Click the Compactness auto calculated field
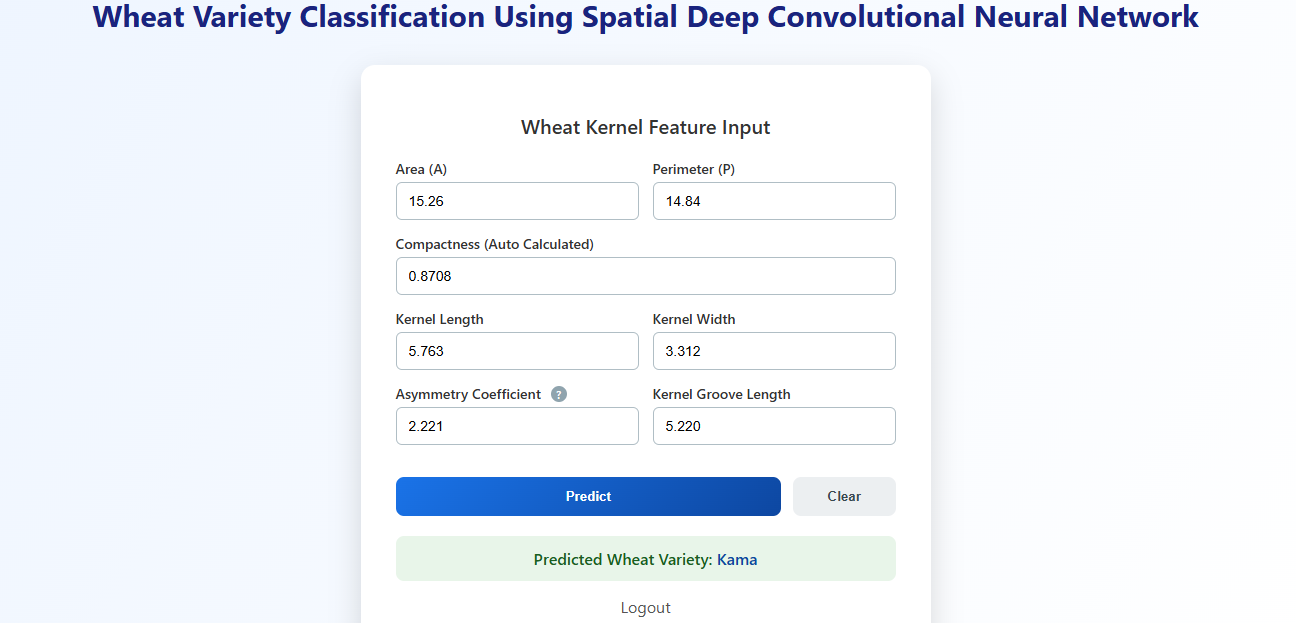Image resolution: width=1296 pixels, height=623 pixels. pyautogui.click(x=646, y=276)
